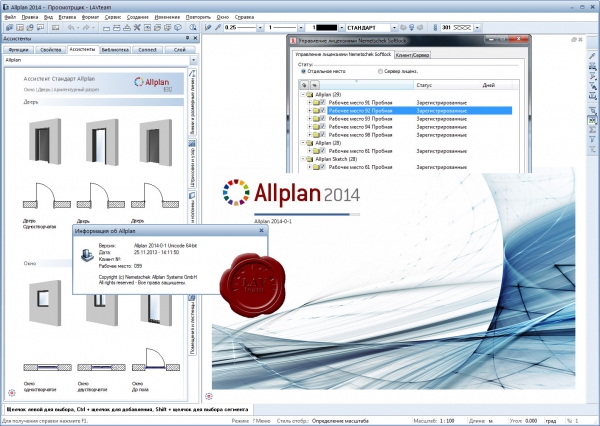Open the Файл menu
The image size is (600, 426).
point(10,17)
